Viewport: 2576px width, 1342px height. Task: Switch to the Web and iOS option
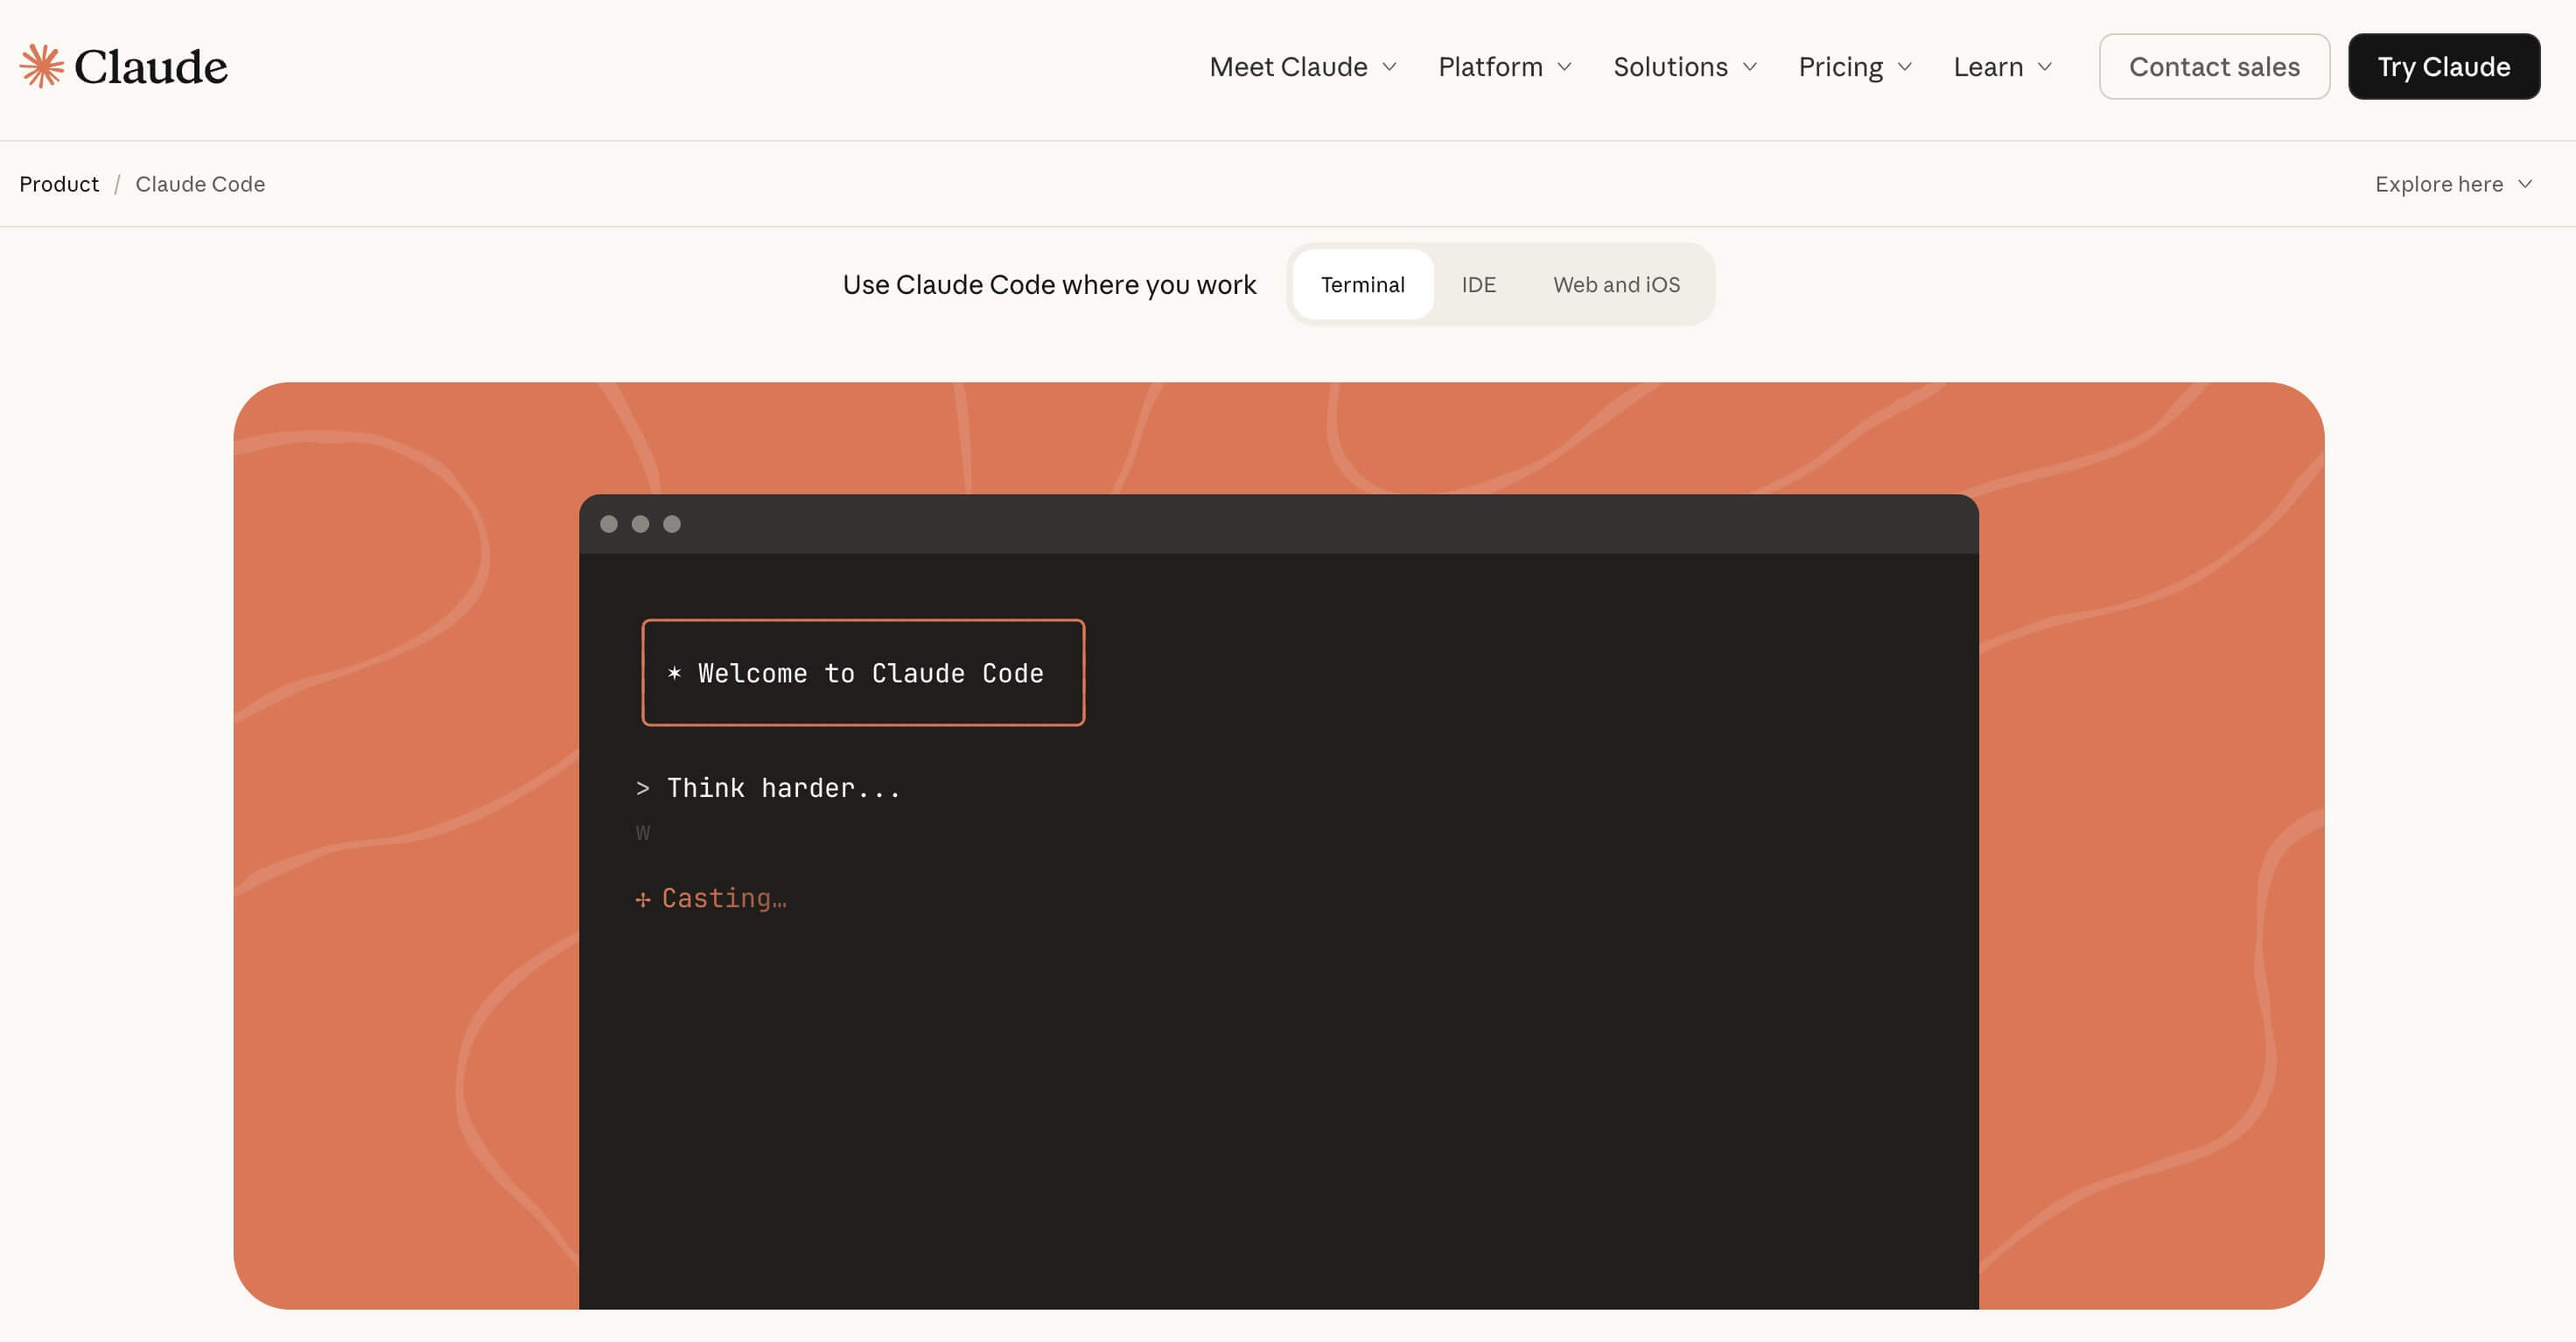[1616, 285]
